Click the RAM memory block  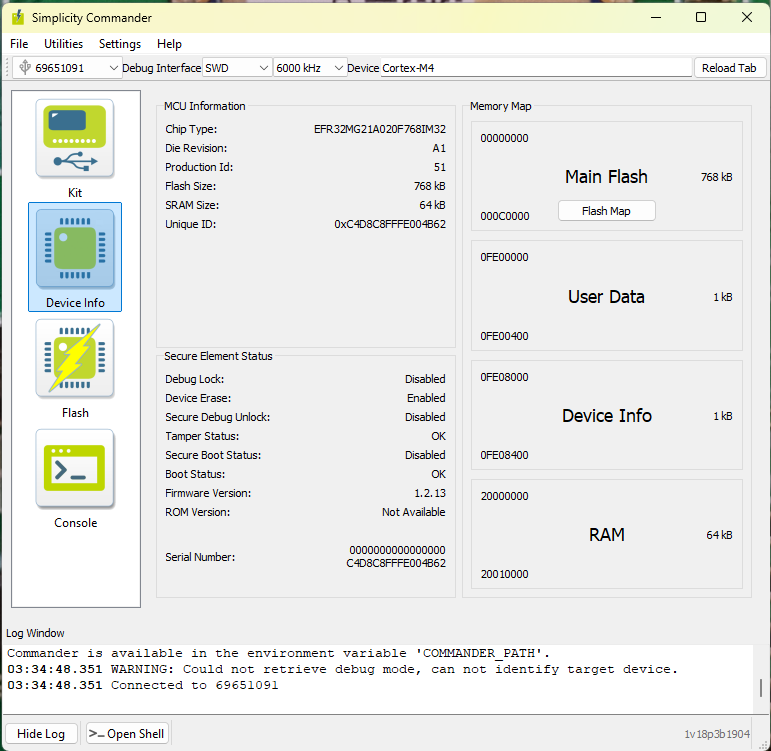(x=606, y=534)
